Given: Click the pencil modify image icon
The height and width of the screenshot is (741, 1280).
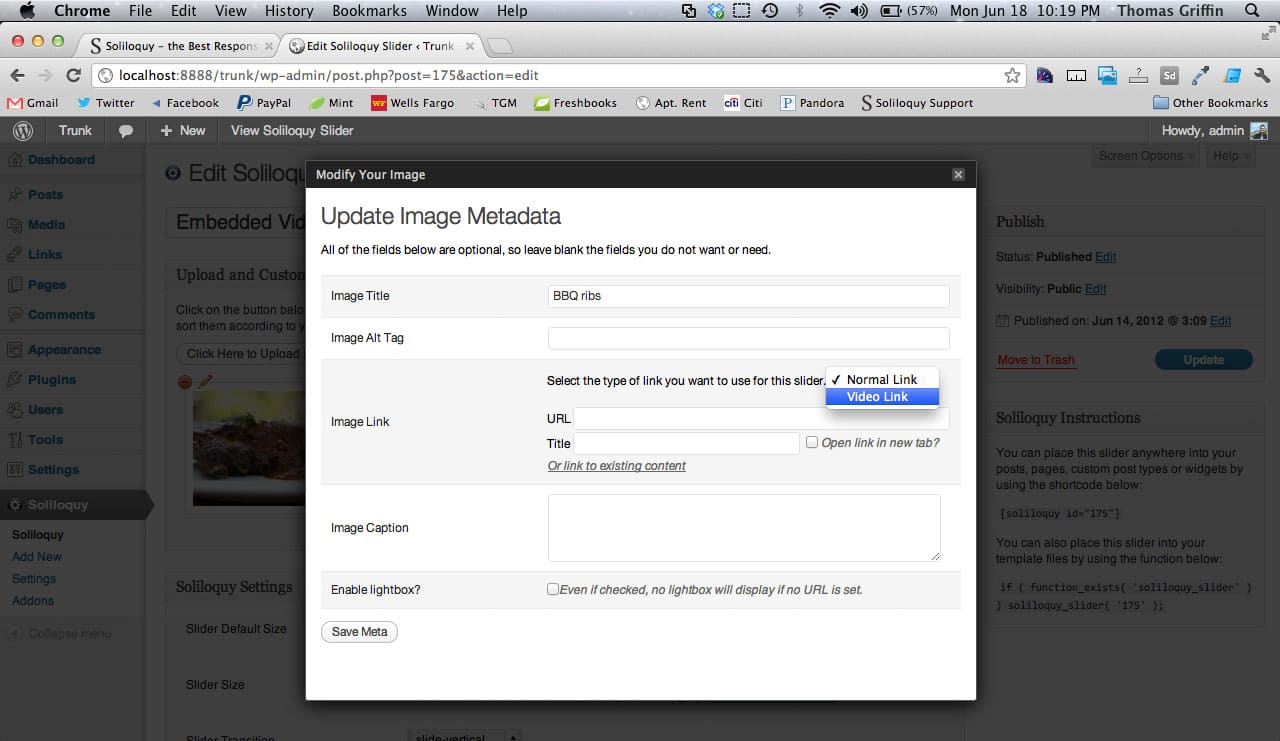Looking at the screenshot, I should (205, 381).
